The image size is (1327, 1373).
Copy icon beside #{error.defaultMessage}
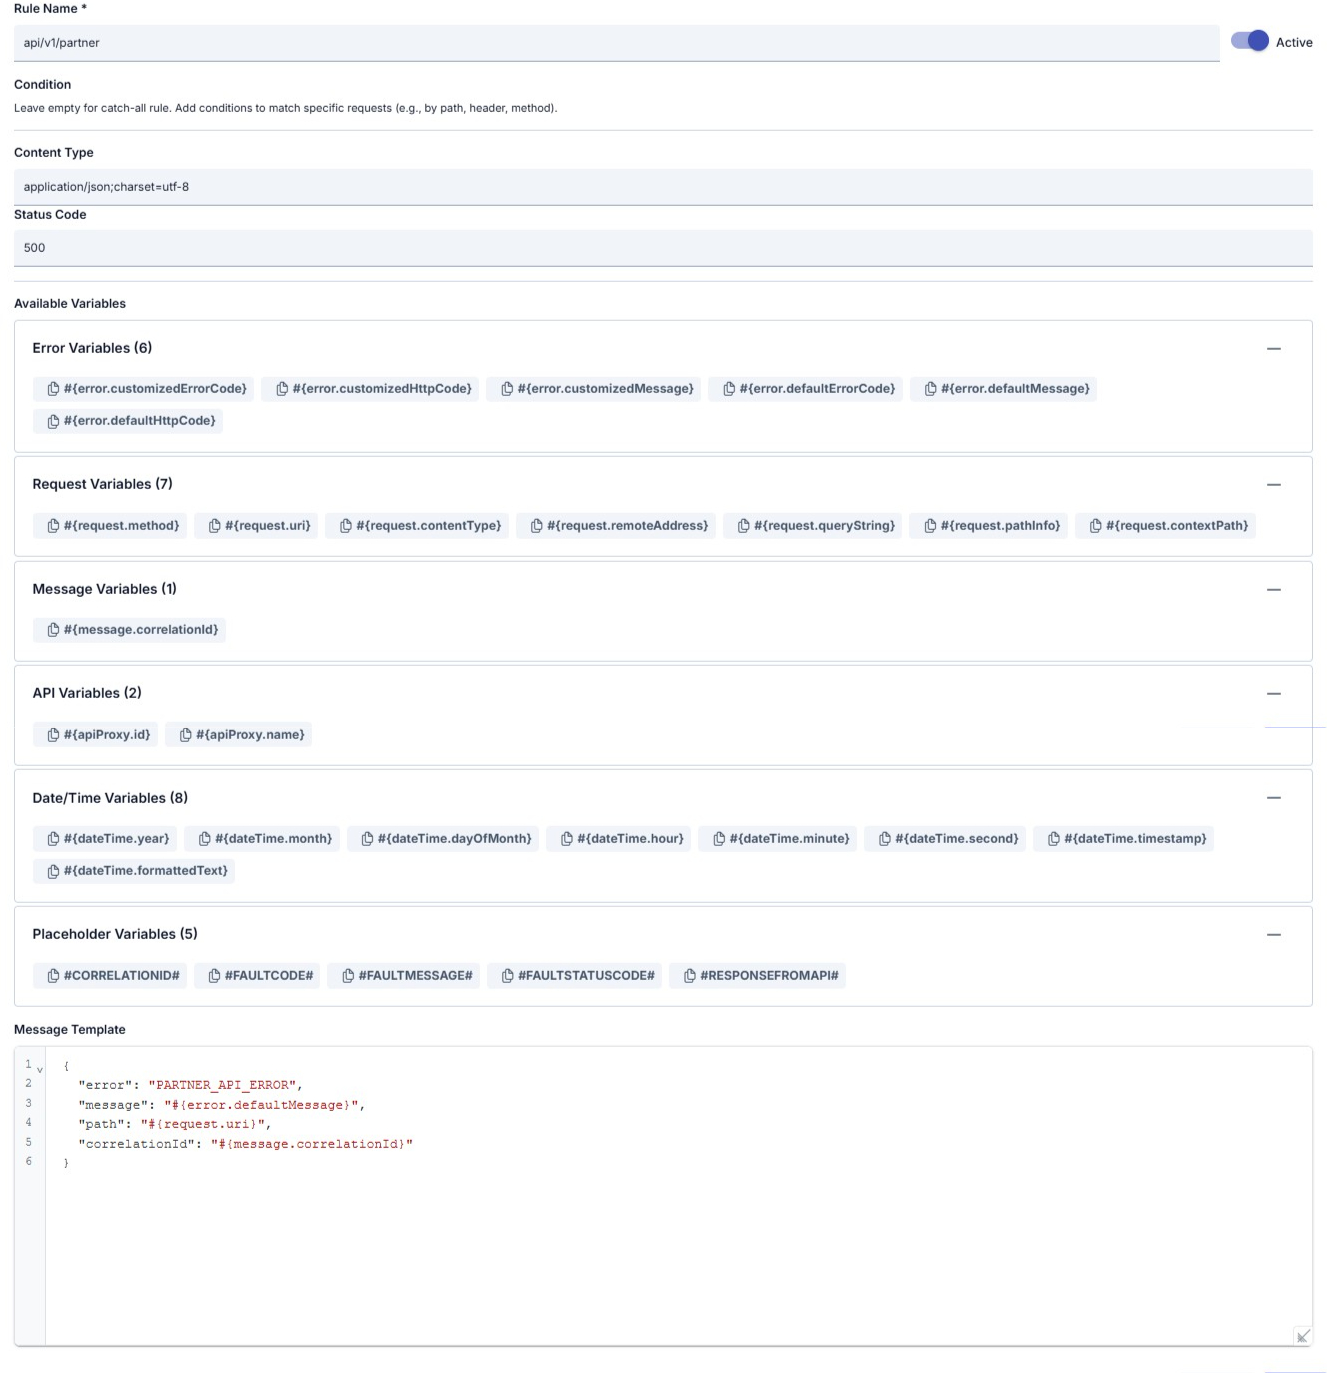[x=930, y=389]
